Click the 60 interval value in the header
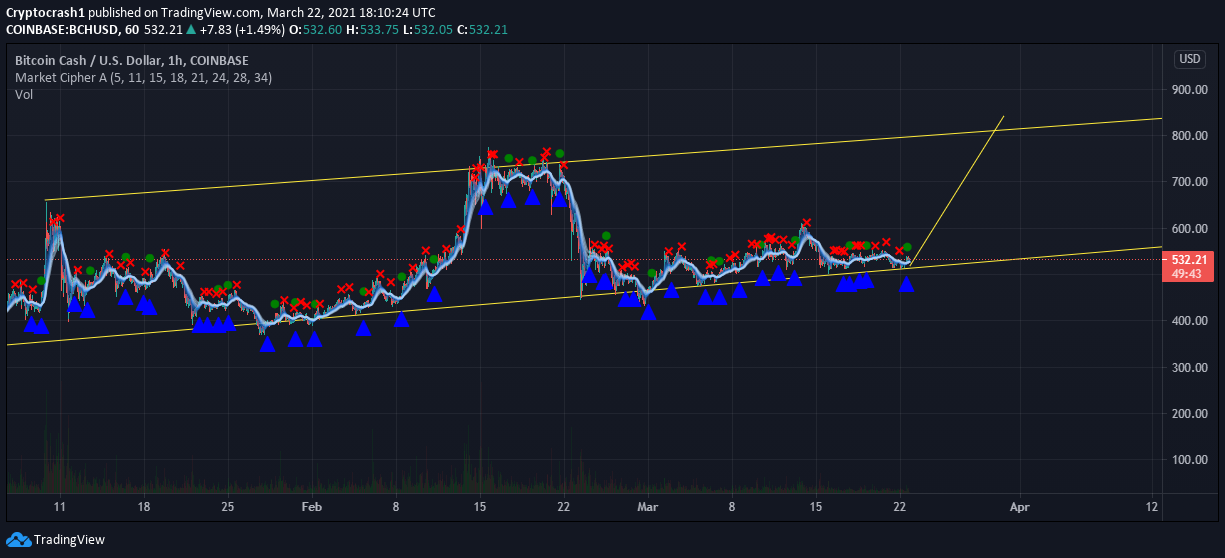Screen dimensions: 1225x558 pyautogui.click(x=132, y=30)
